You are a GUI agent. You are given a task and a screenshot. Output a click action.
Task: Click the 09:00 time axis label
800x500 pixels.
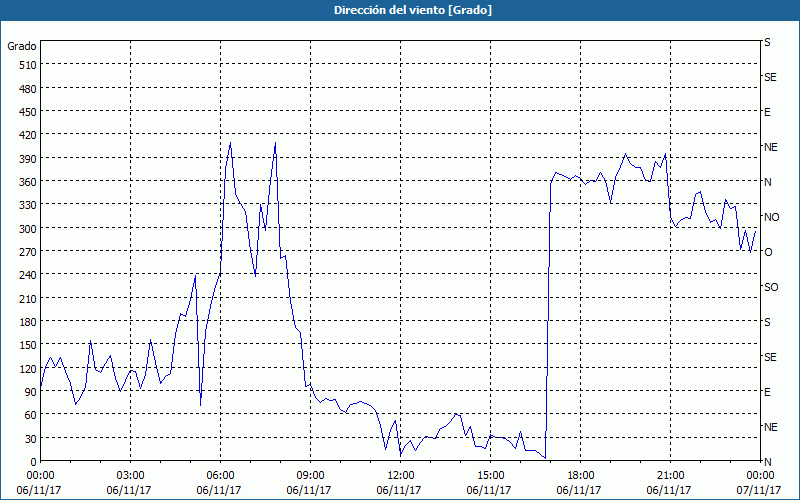point(309,476)
